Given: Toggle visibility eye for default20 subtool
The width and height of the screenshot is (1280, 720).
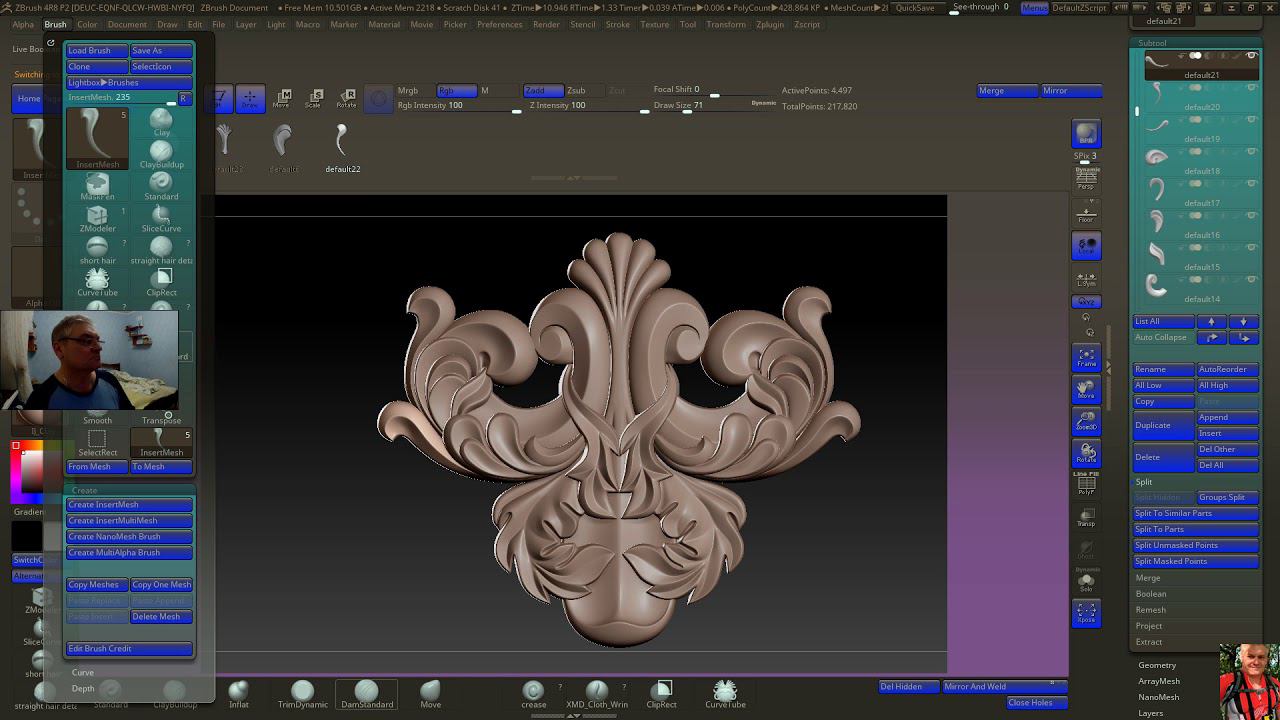Looking at the screenshot, I should (1251, 88).
